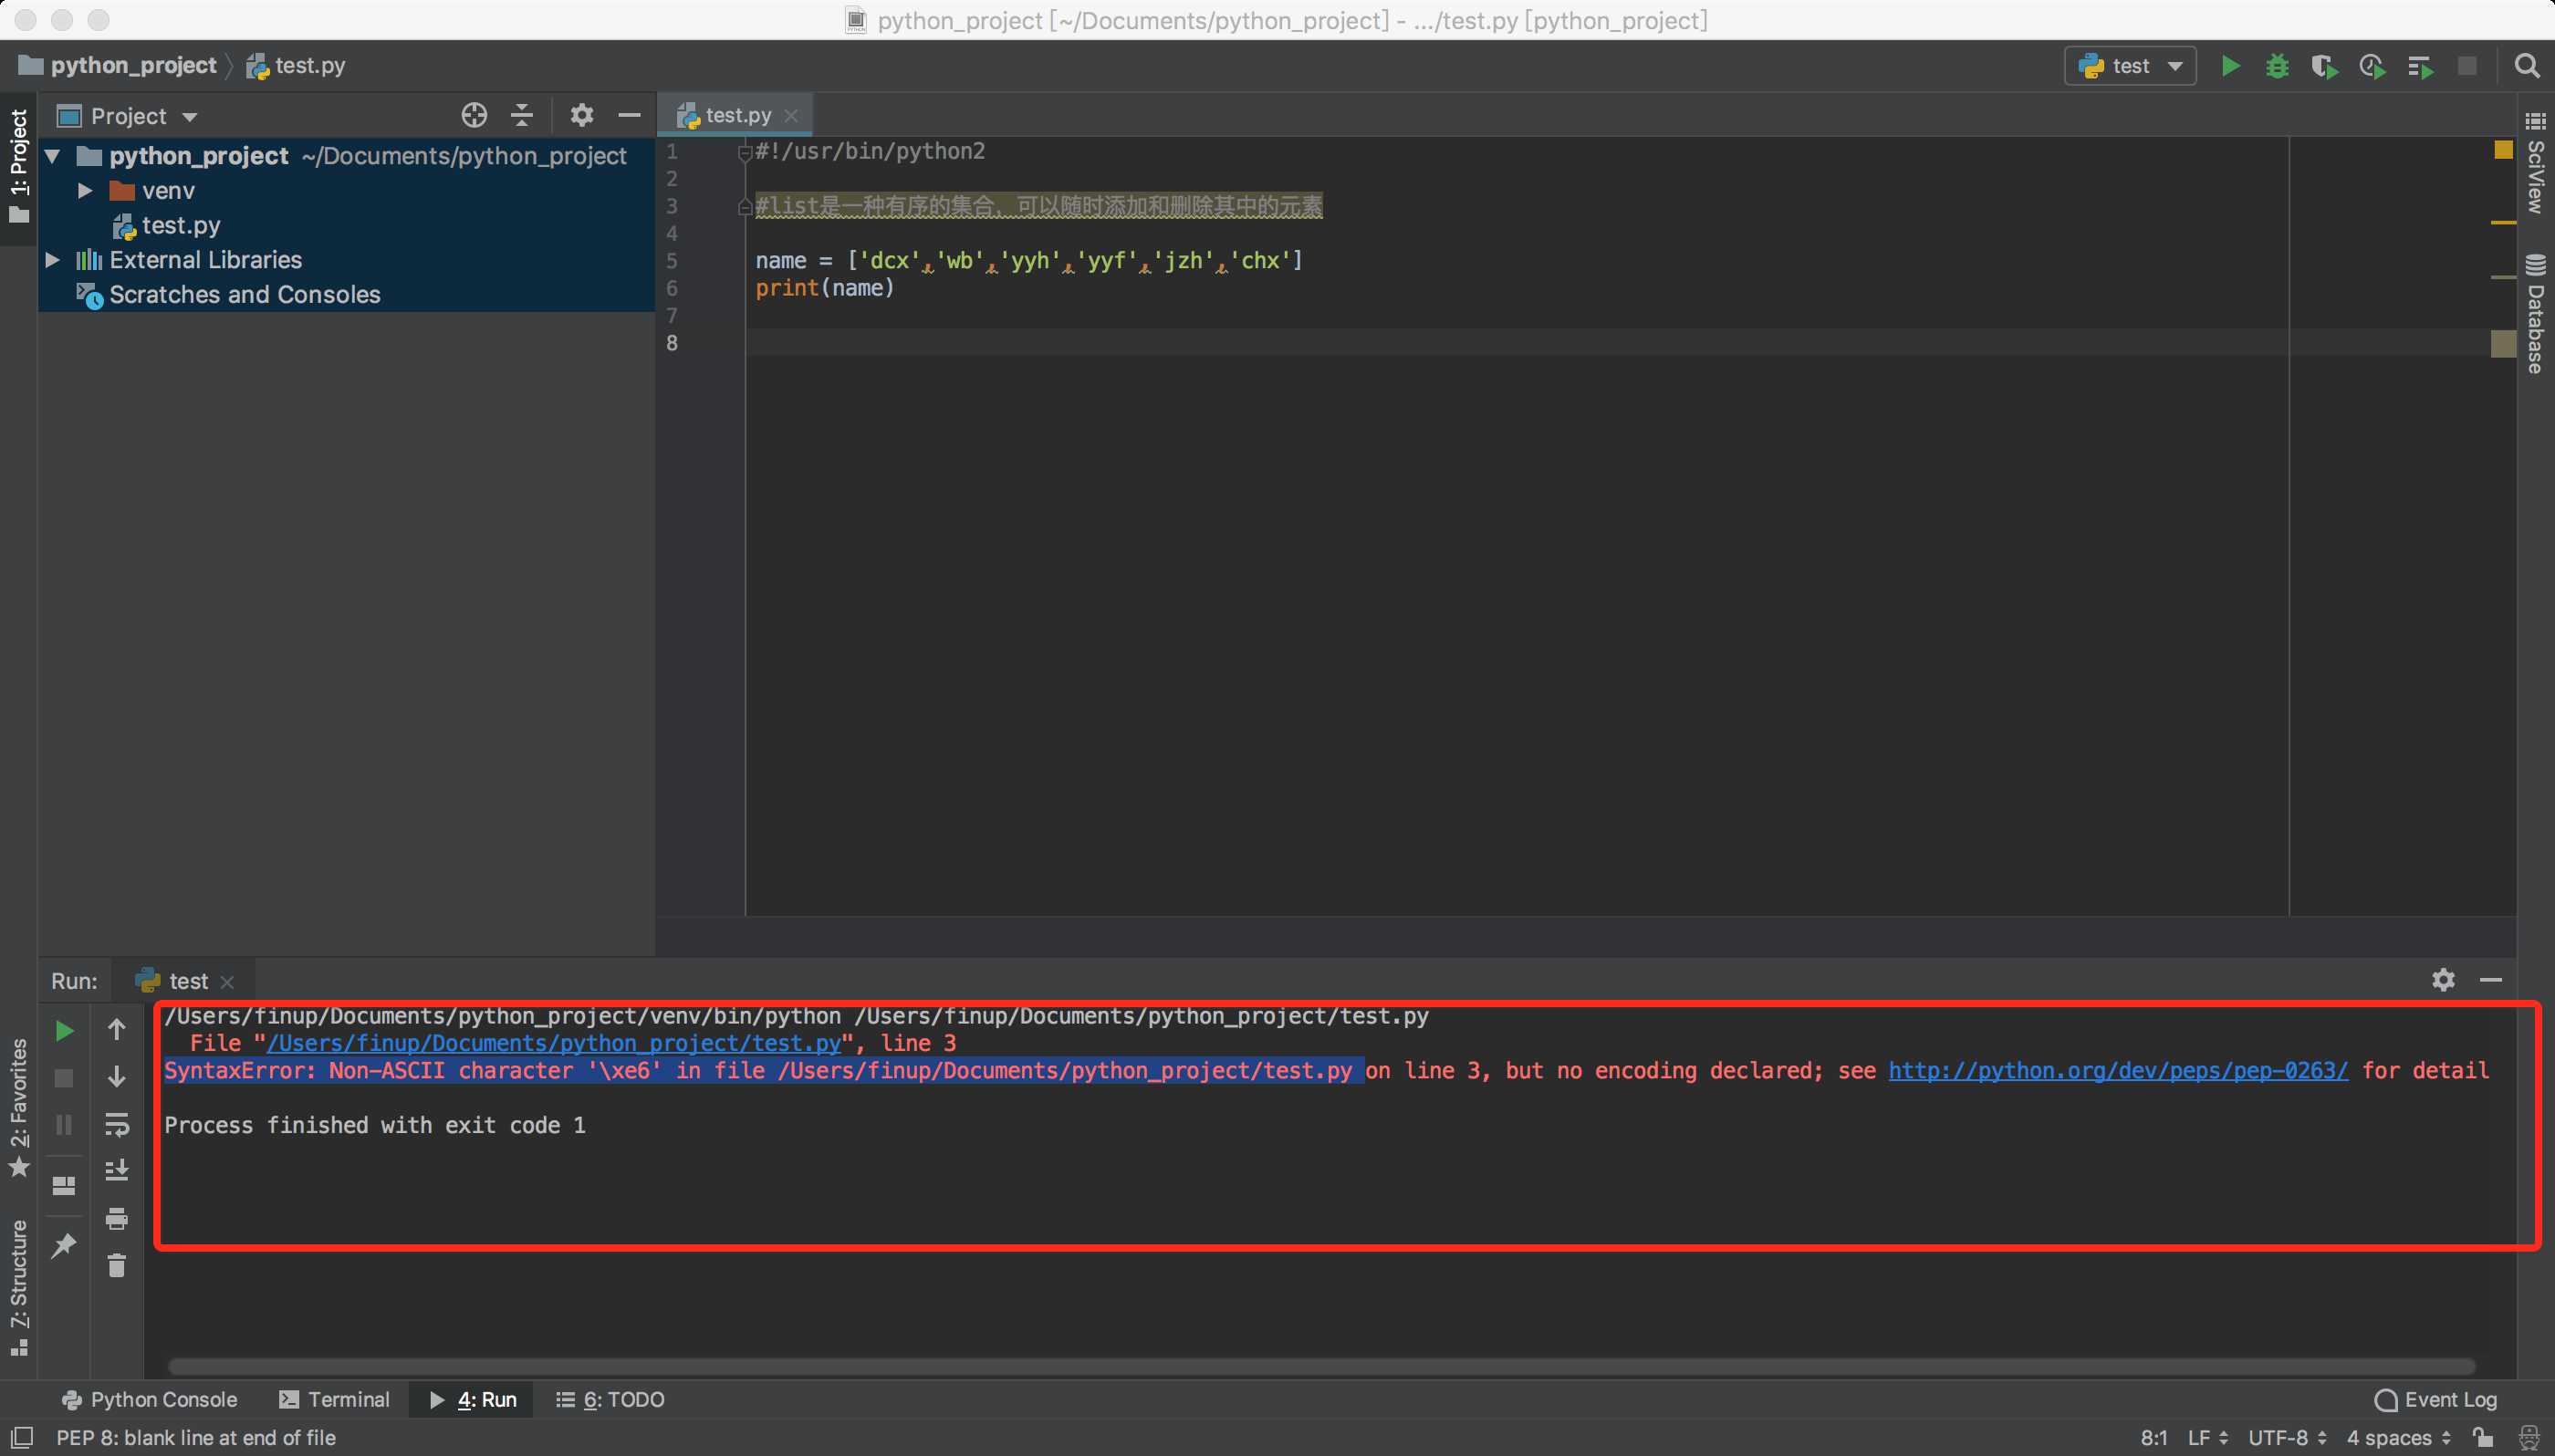Open Database side panel
This screenshot has height=1456, width=2555.
[x=2535, y=314]
